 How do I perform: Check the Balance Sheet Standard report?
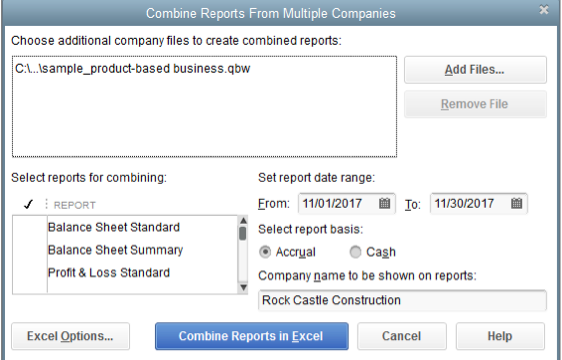[30, 227]
